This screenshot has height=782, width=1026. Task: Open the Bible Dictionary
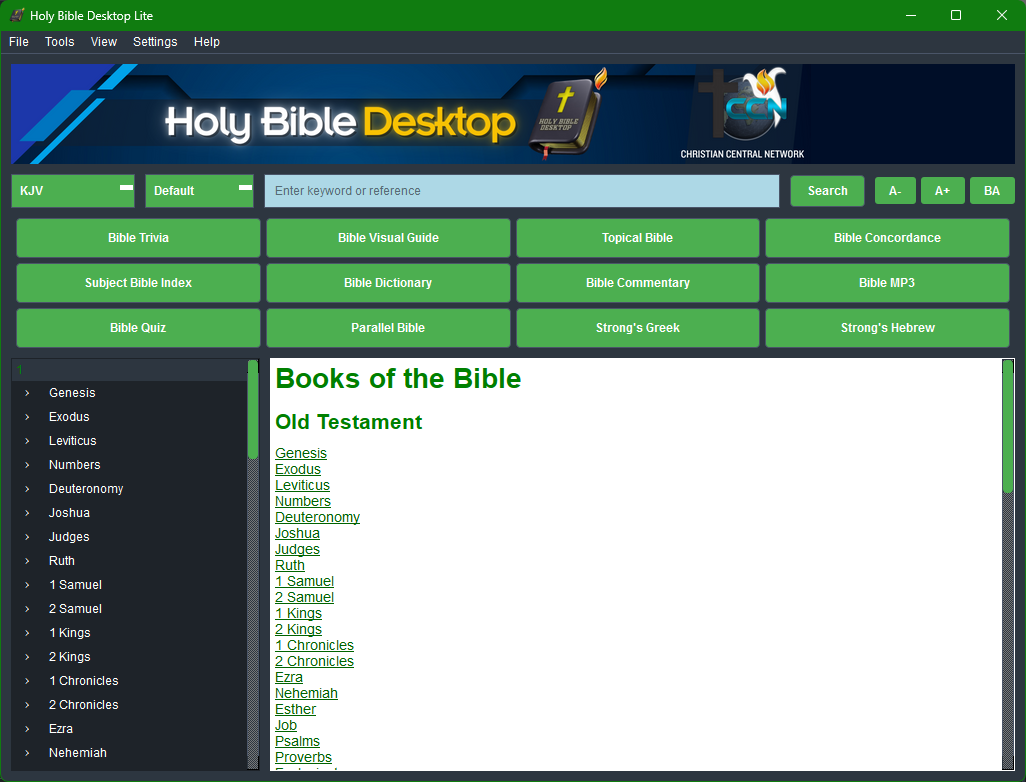(387, 283)
